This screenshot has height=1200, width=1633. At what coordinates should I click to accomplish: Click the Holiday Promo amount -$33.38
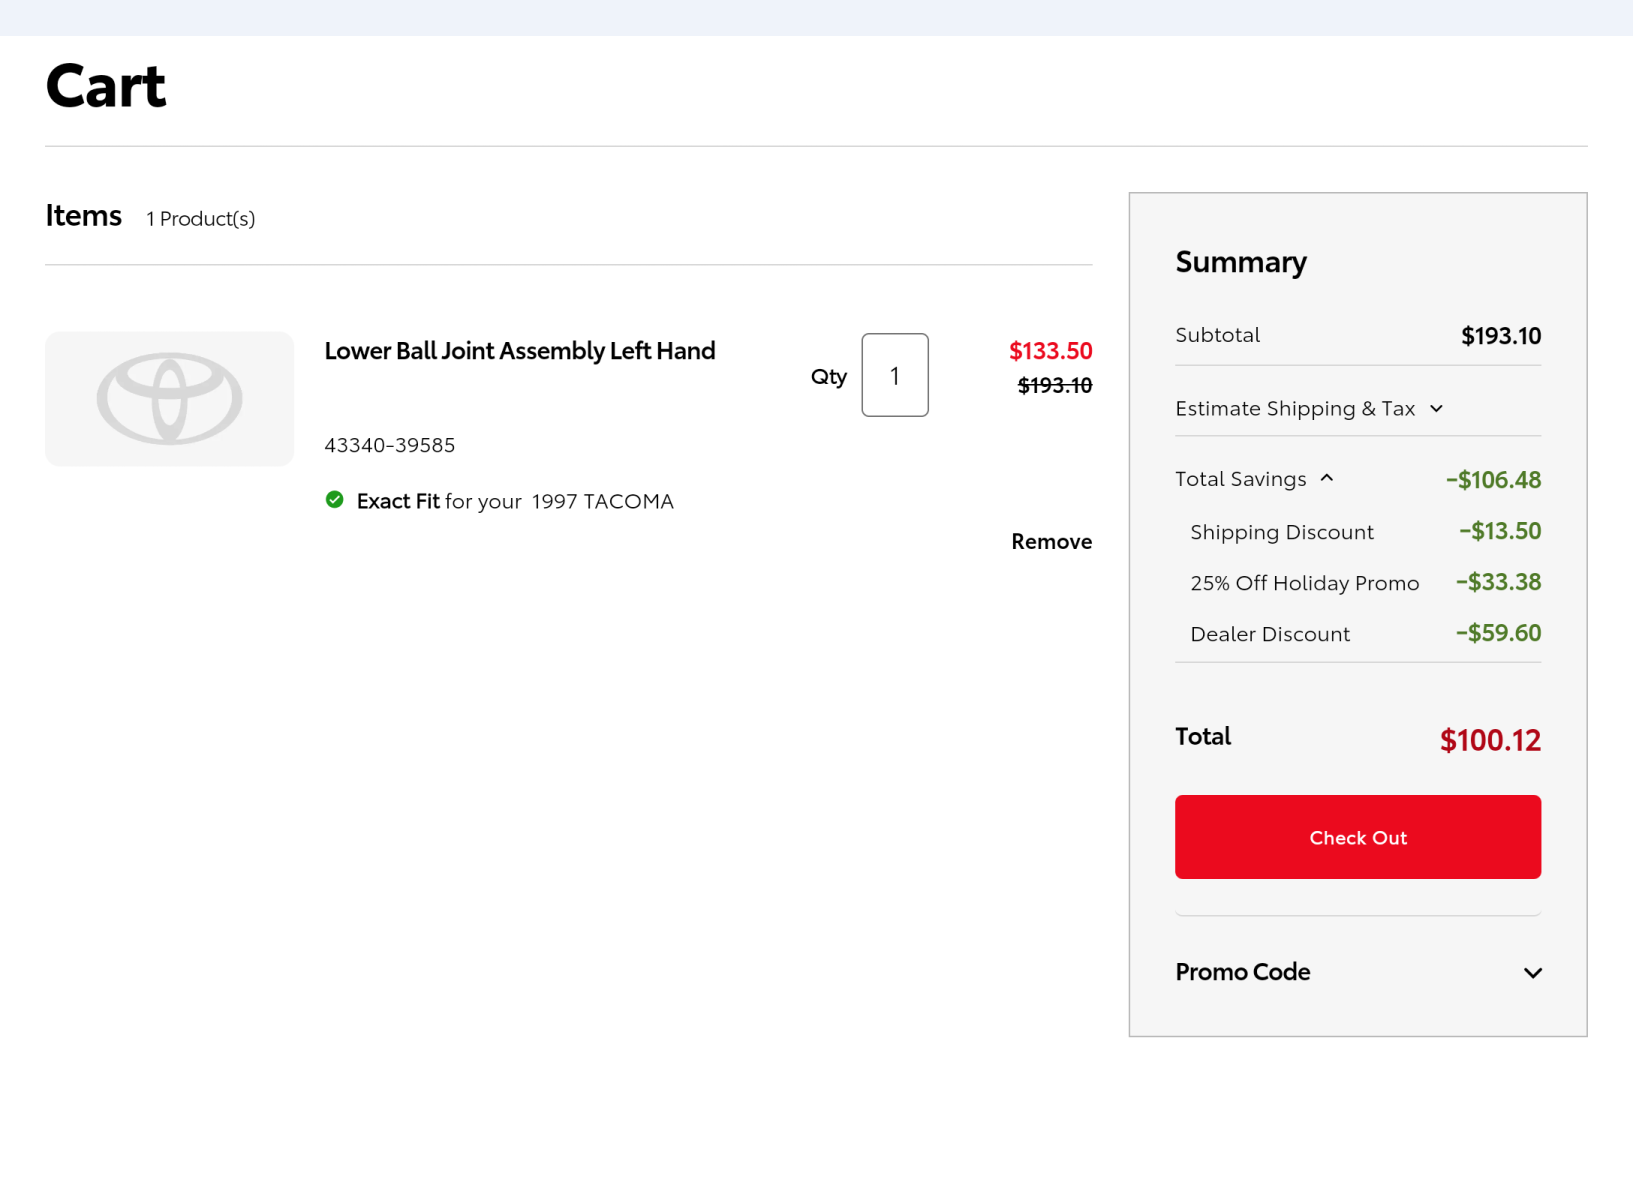pos(1498,582)
